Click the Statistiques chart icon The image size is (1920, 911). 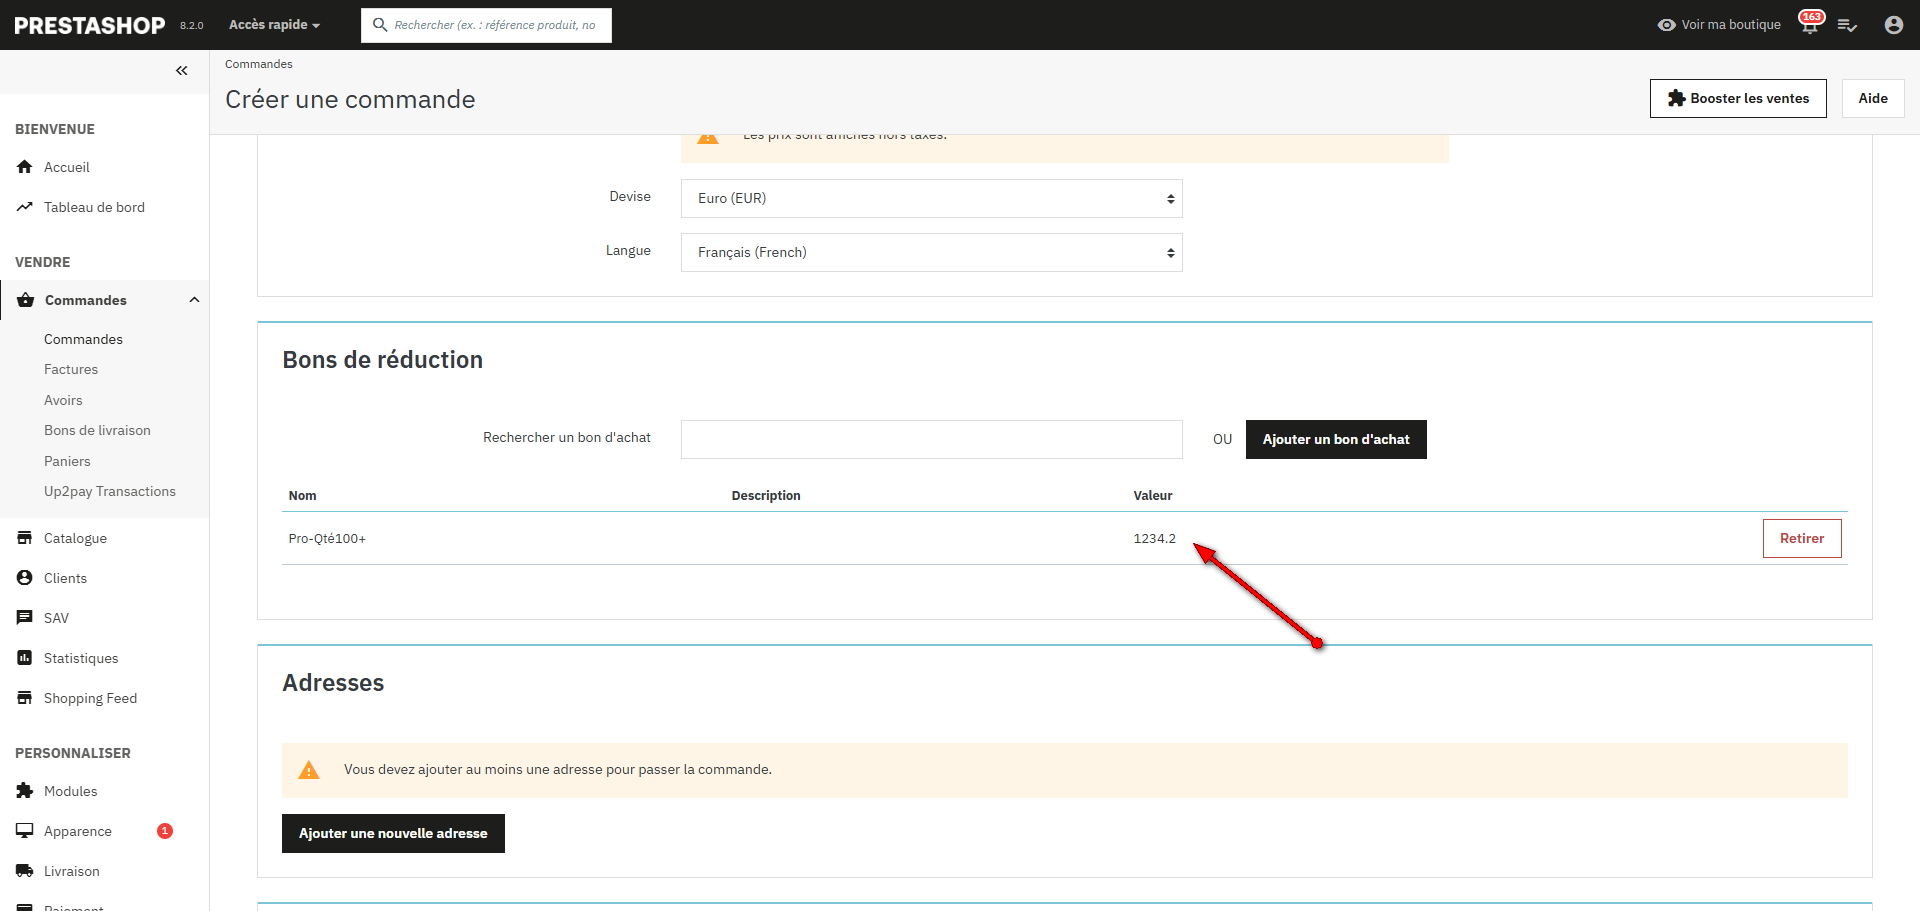(25, 658)
